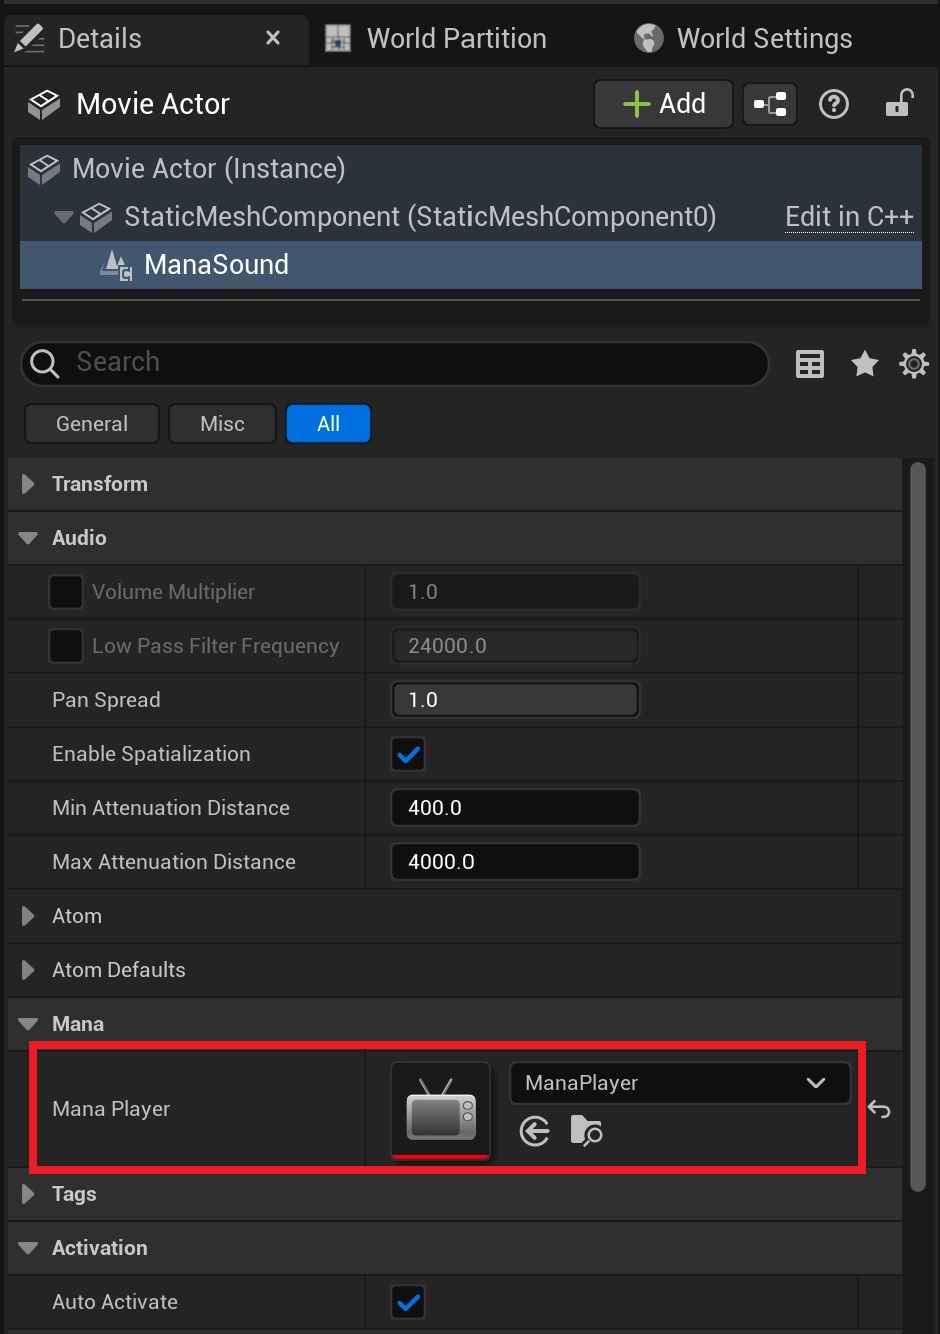Click in the Min Attenuation Distance field
Image resolution: width=940 pixels, height=1334 pixels.
515,807
